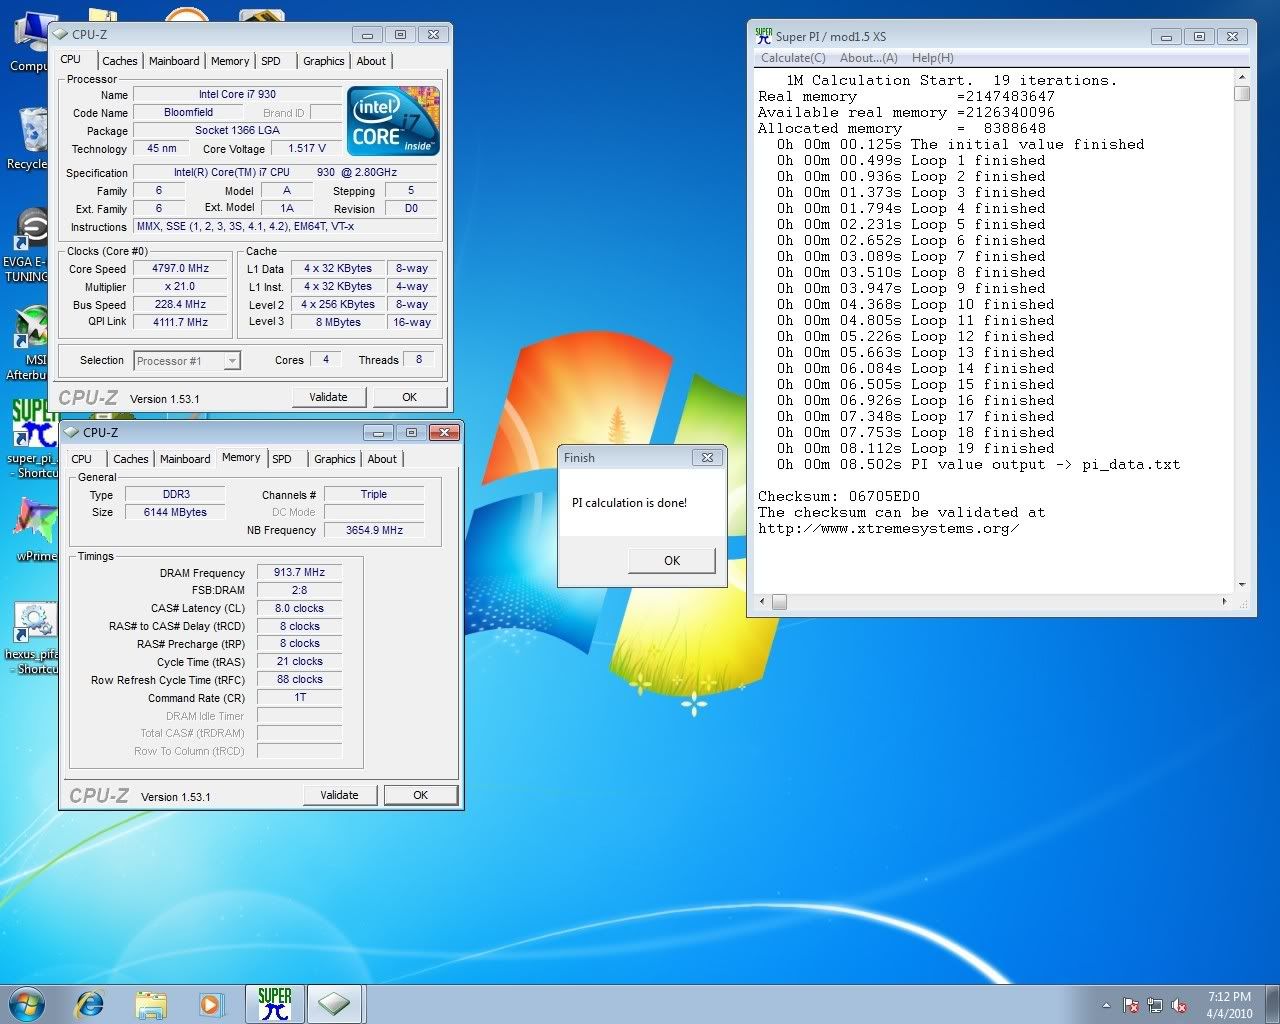Minimize the top CPU-Z window
Viewport: 1280px width, 1024px height.
tap(368, 34)
